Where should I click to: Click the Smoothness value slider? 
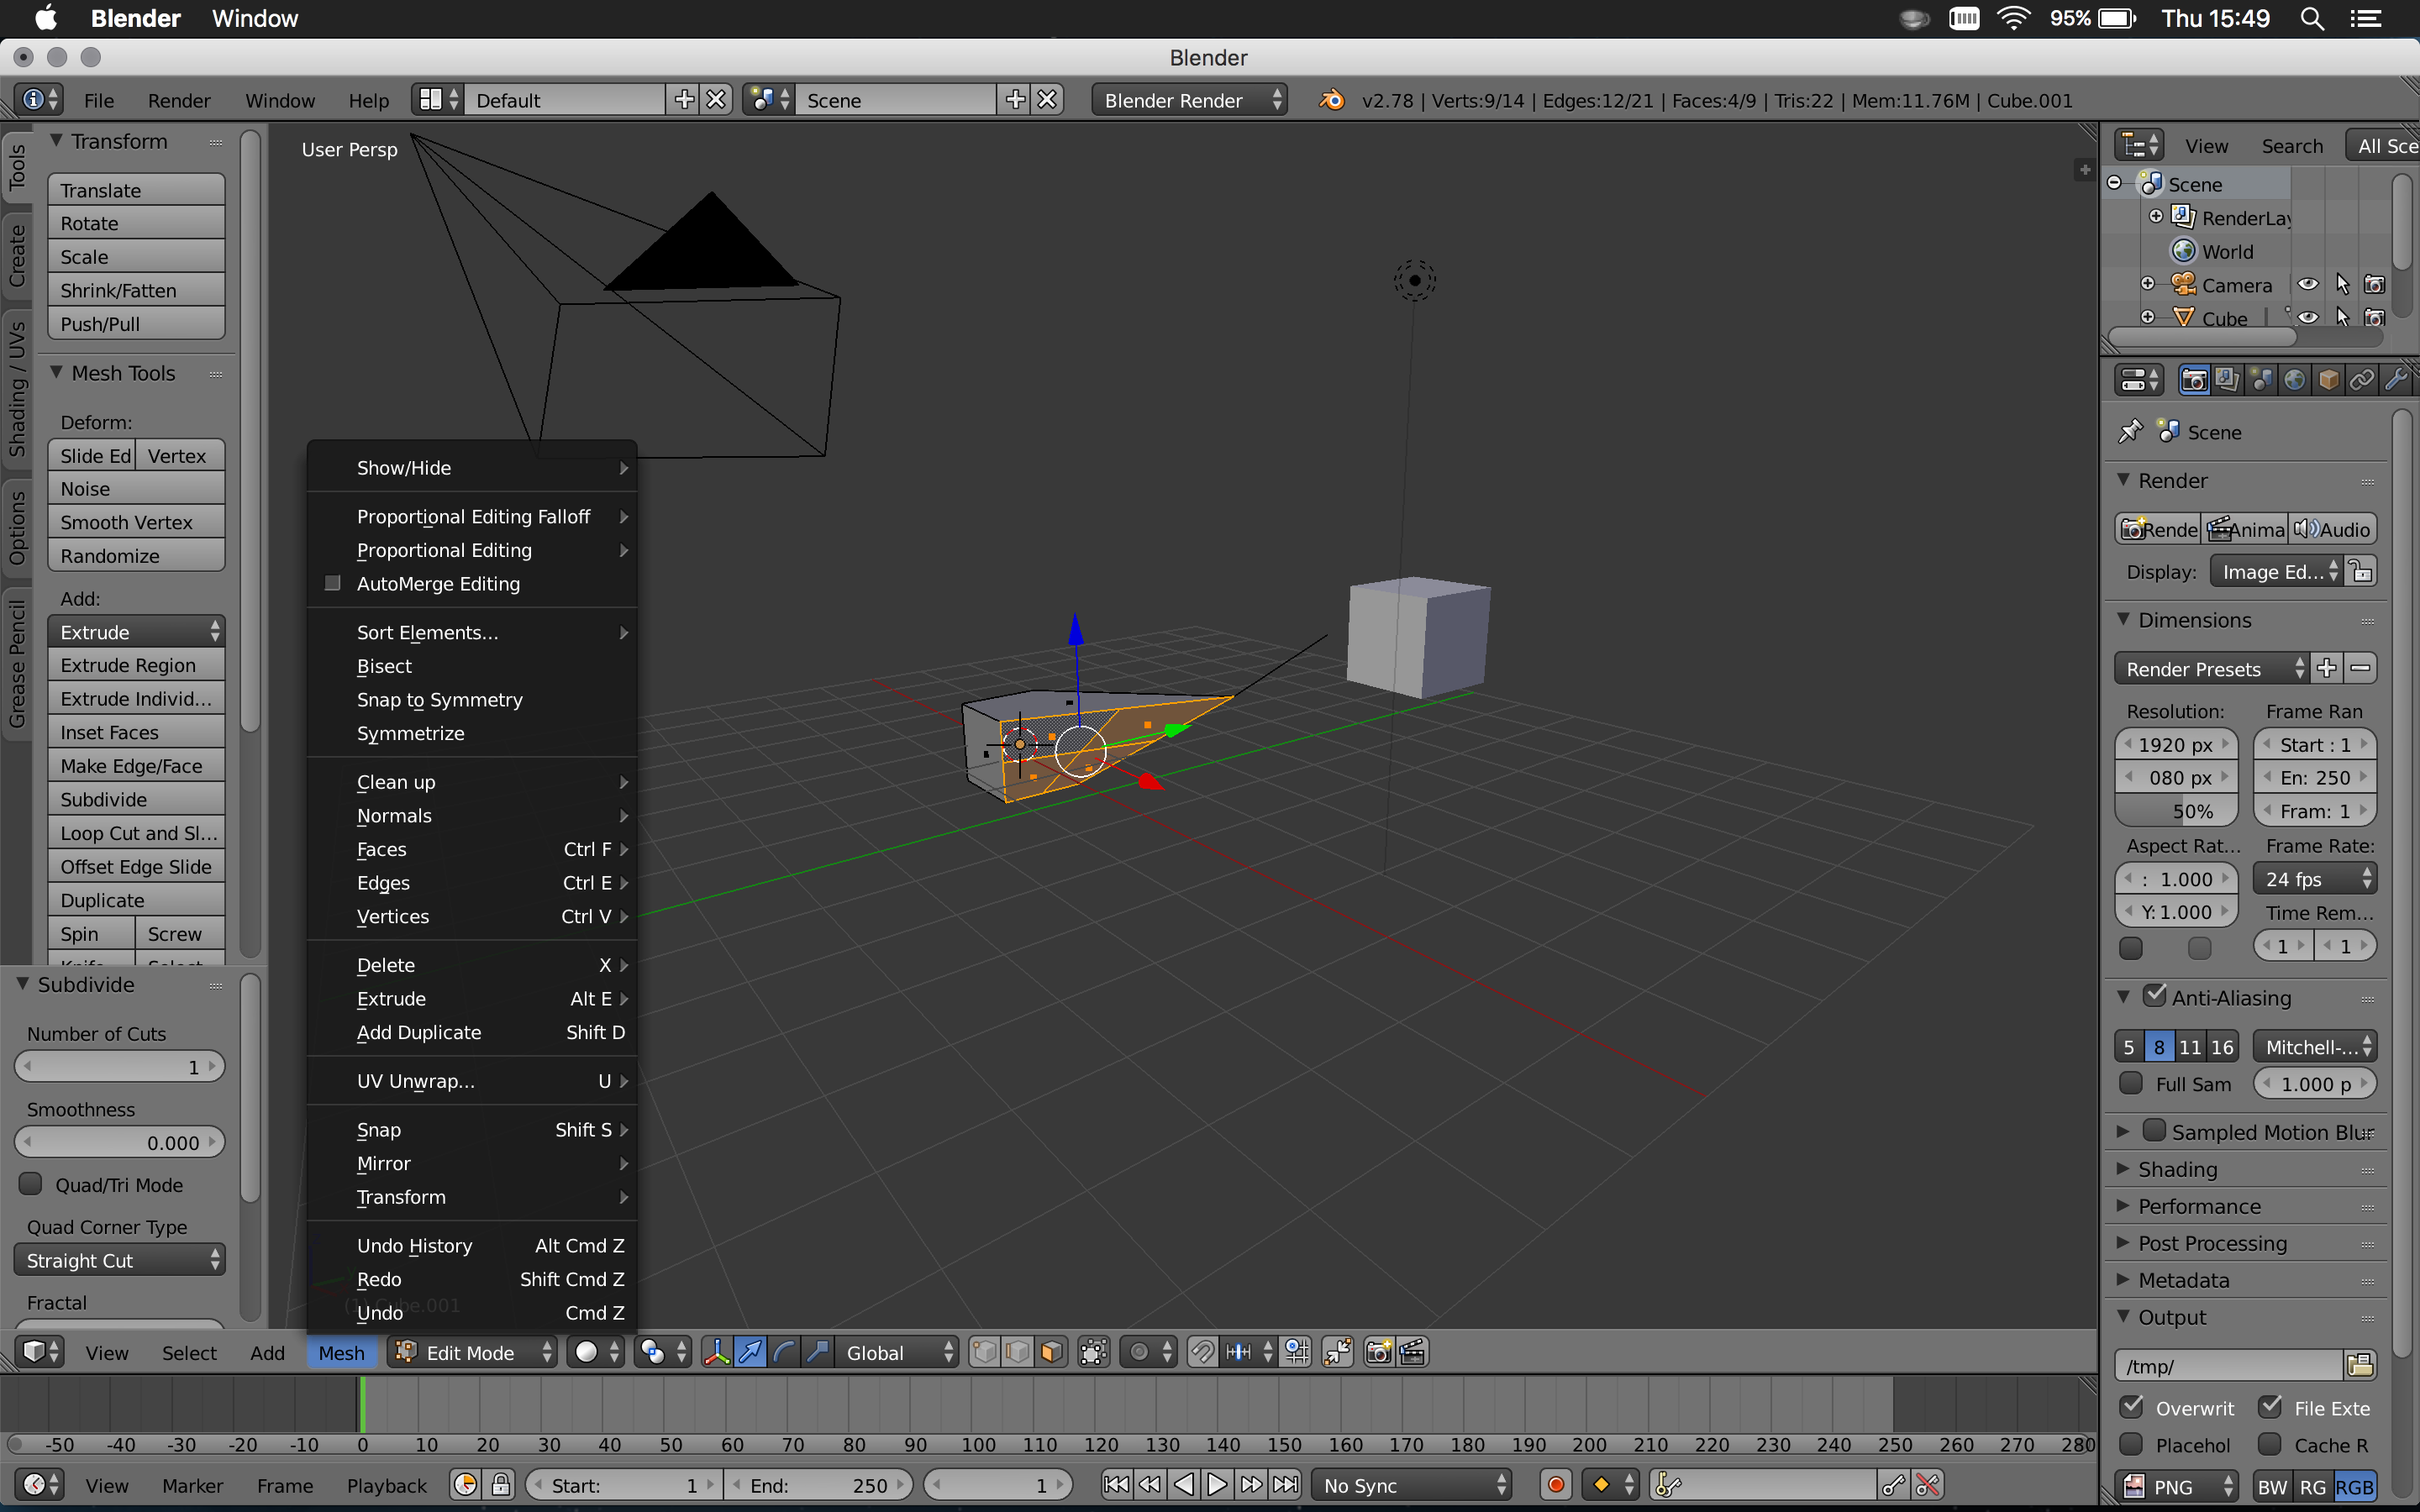coord(119,1142)
